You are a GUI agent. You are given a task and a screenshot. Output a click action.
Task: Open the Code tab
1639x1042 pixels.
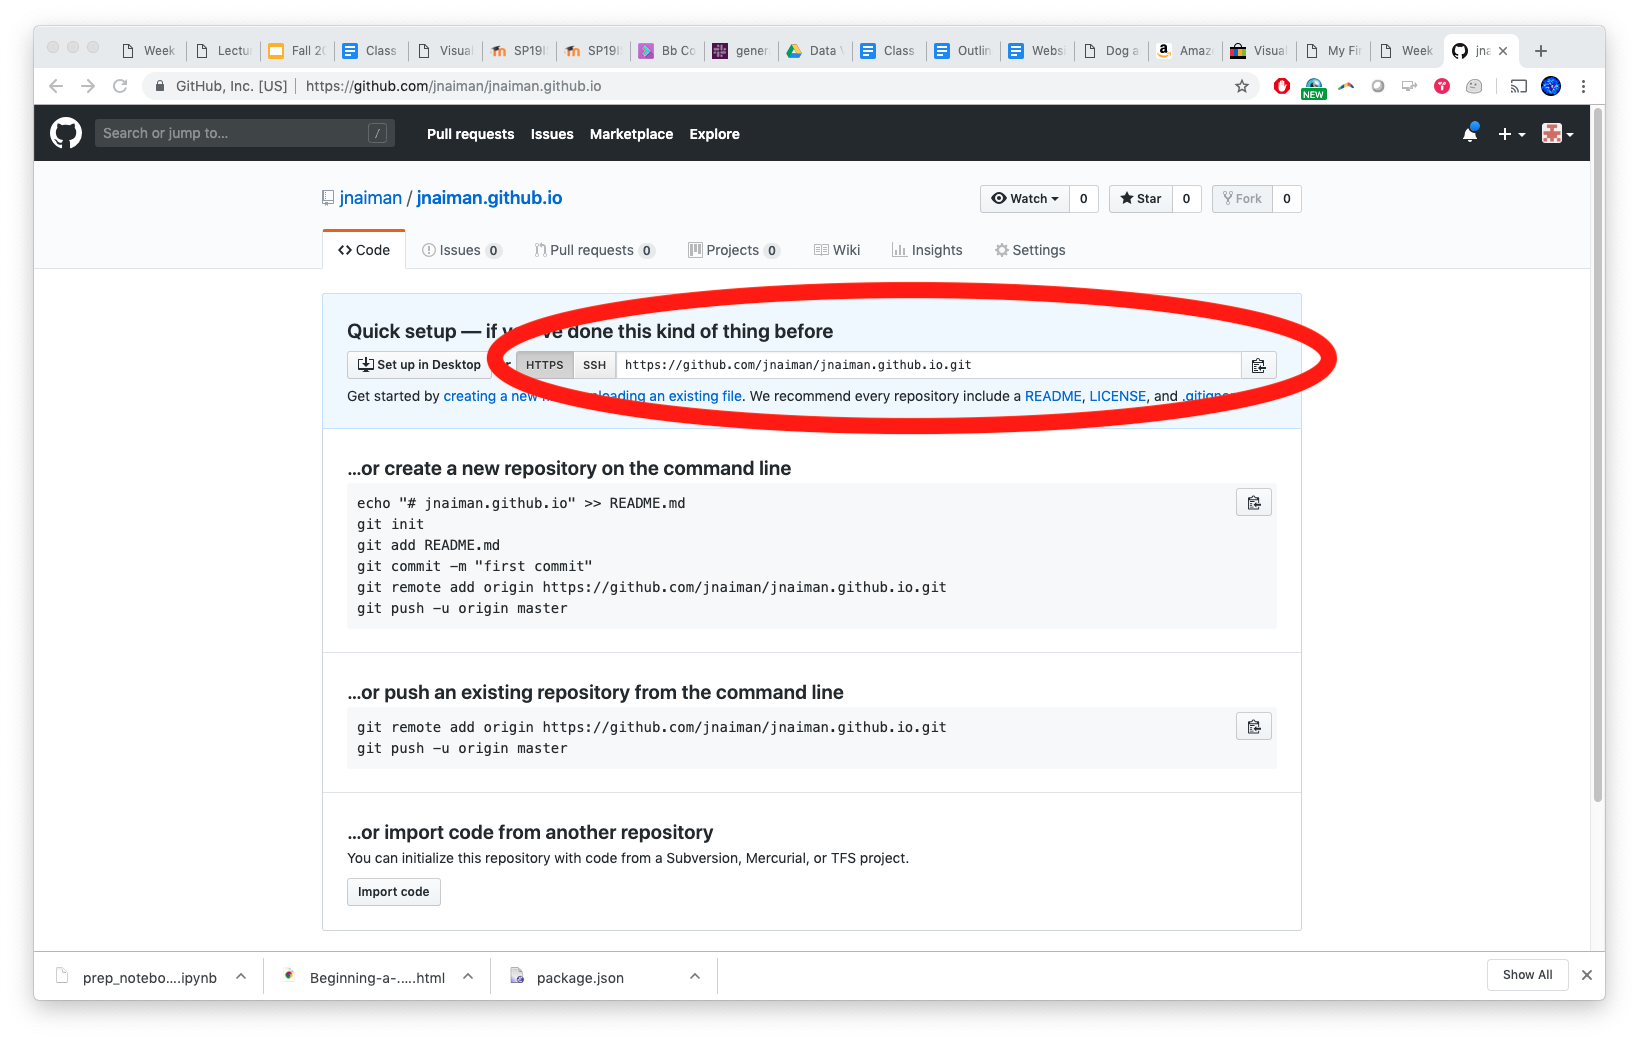tap(364, 250)
